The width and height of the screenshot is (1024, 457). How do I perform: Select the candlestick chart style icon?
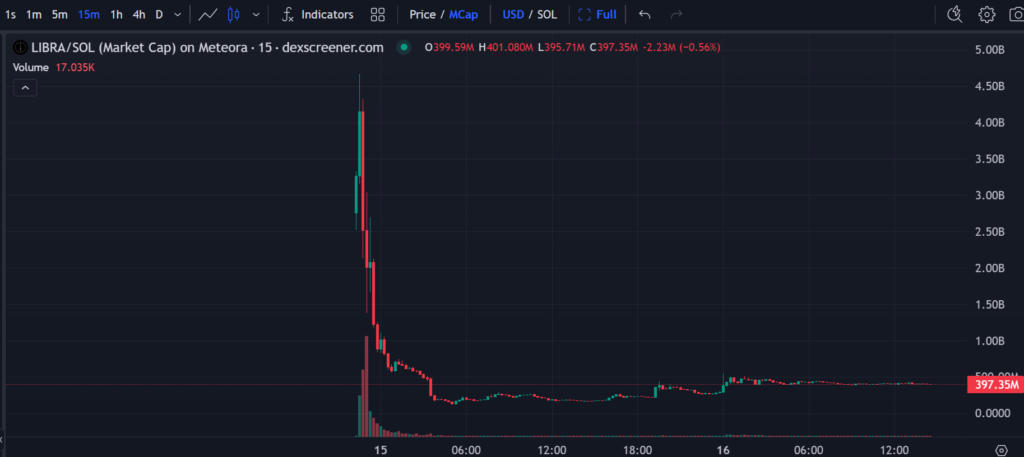coord(234,15)
